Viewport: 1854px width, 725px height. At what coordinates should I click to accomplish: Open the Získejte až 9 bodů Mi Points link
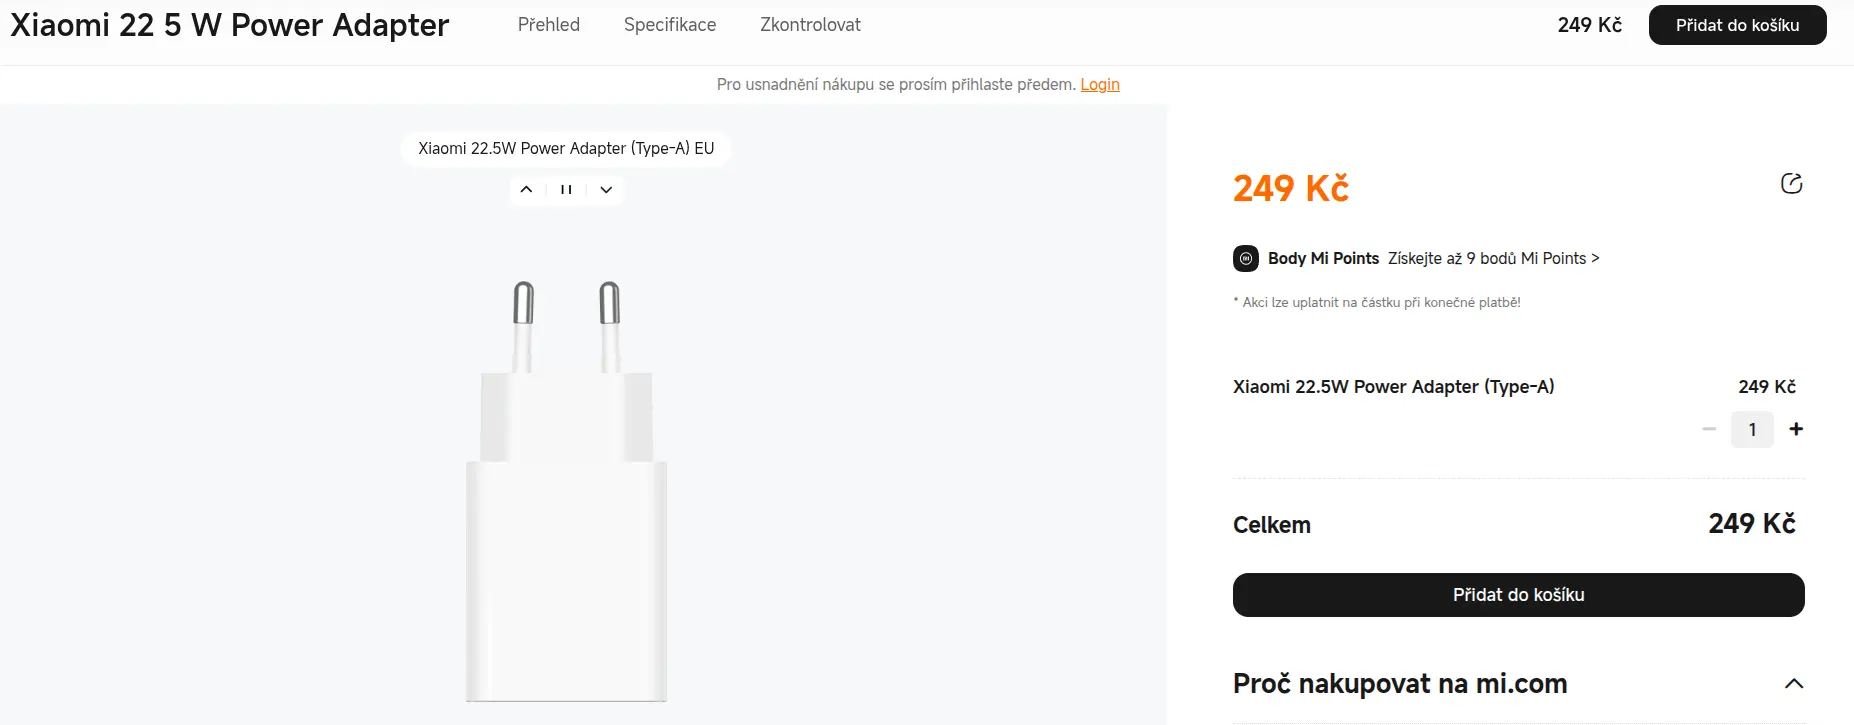click(x=1493, y=259)
